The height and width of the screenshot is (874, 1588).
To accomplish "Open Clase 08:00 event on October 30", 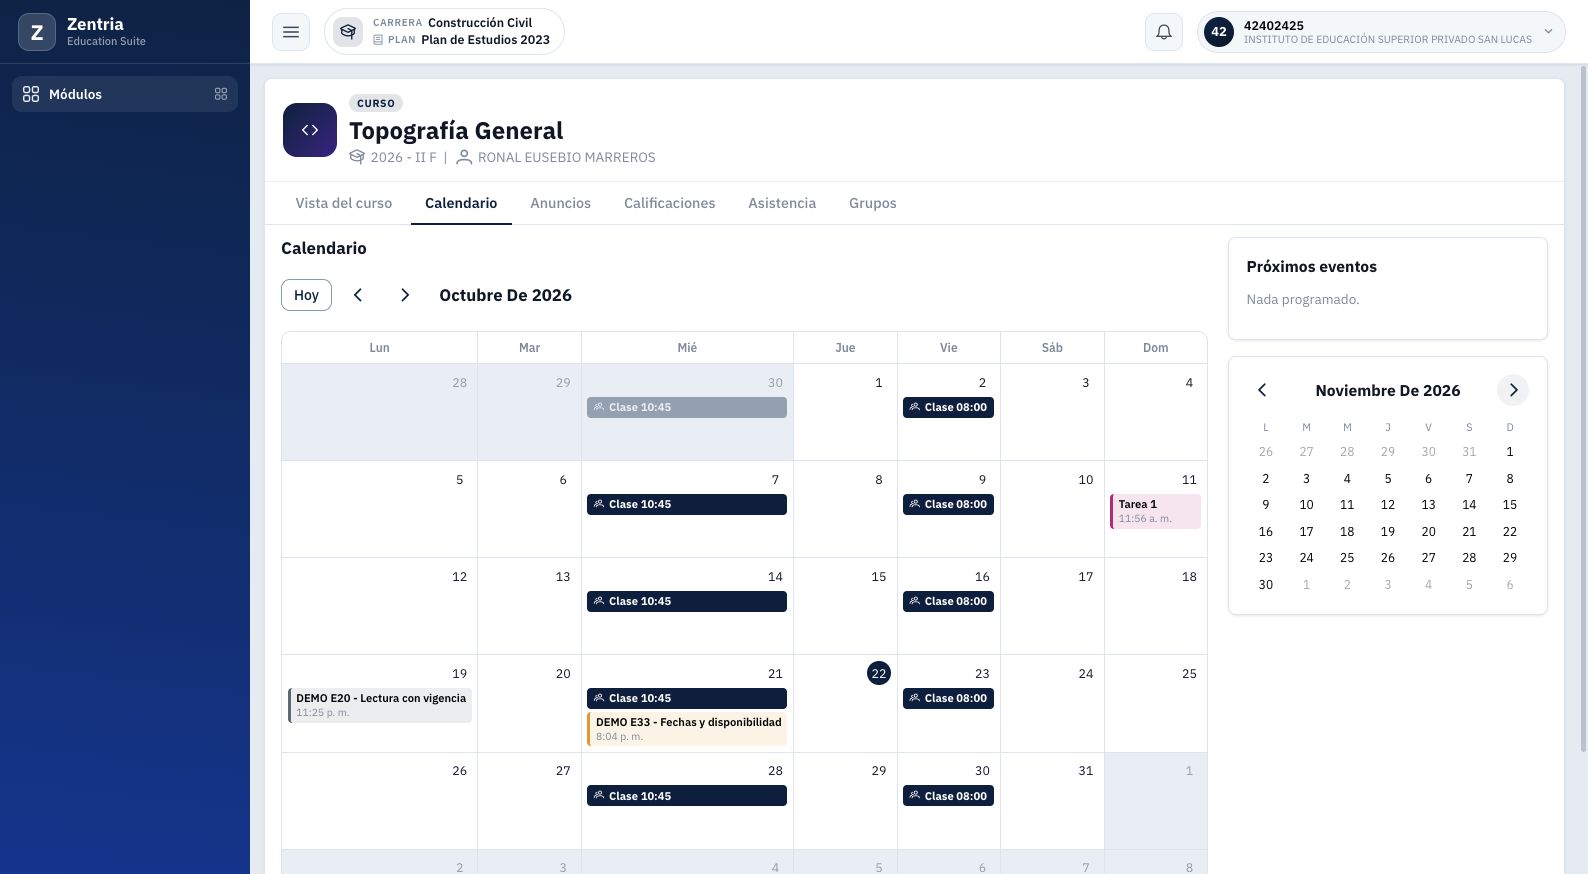I will (x=948, y=796).
